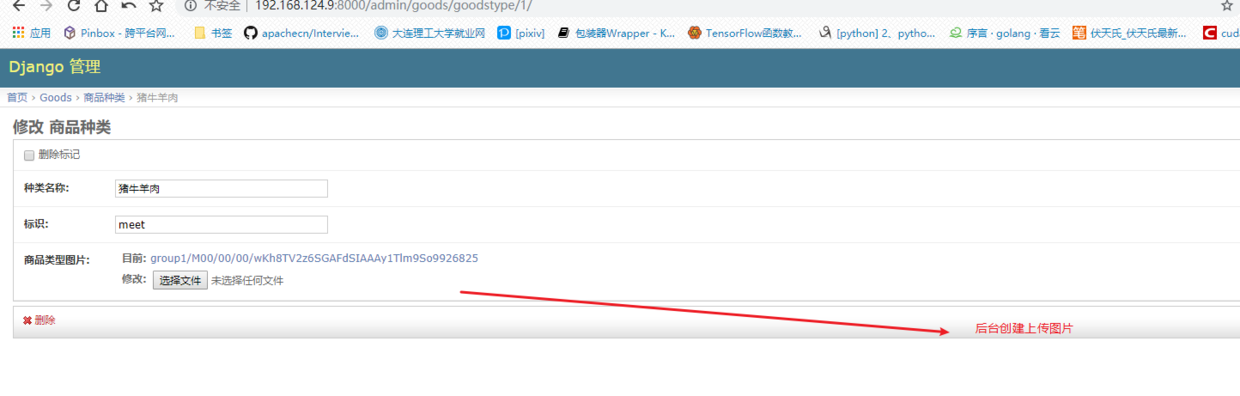Go to 商品种类 in the breadcrumb
The width and height of the screenshot is (1240, 396).
click(104, 97)
